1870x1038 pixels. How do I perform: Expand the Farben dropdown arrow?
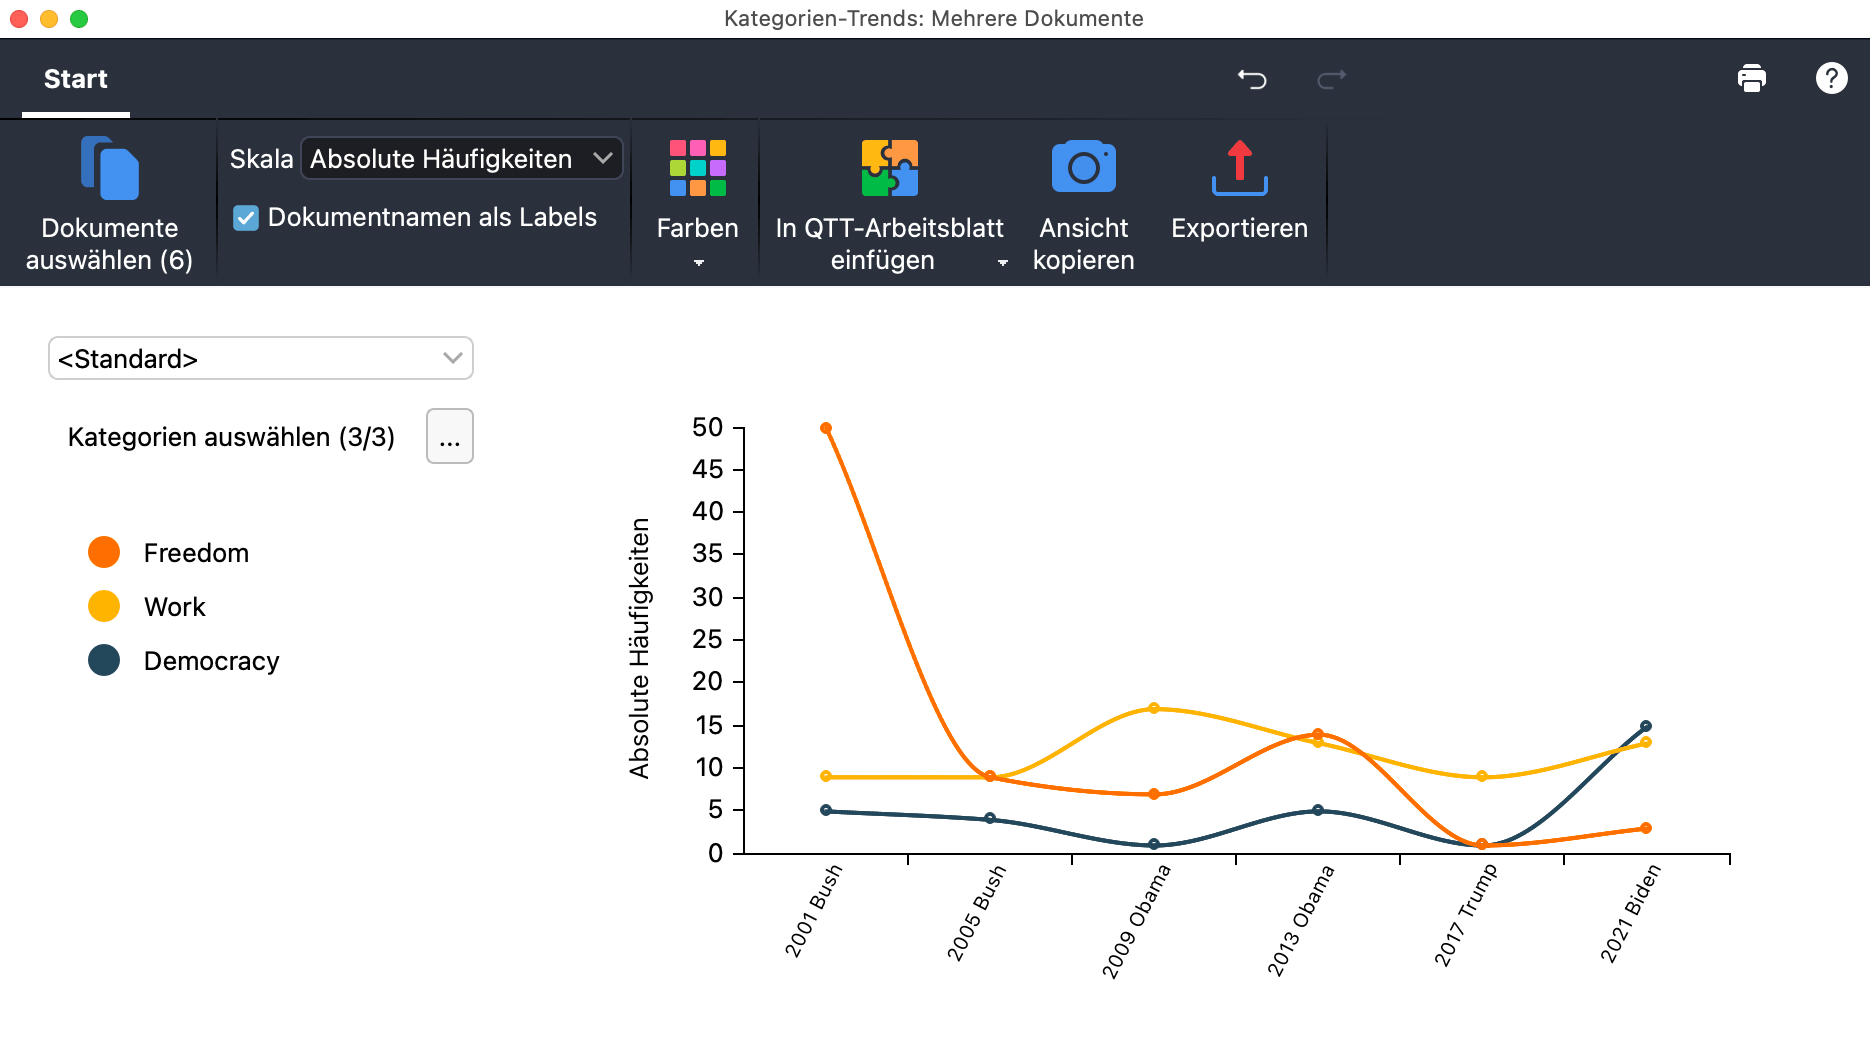point(698,263)
